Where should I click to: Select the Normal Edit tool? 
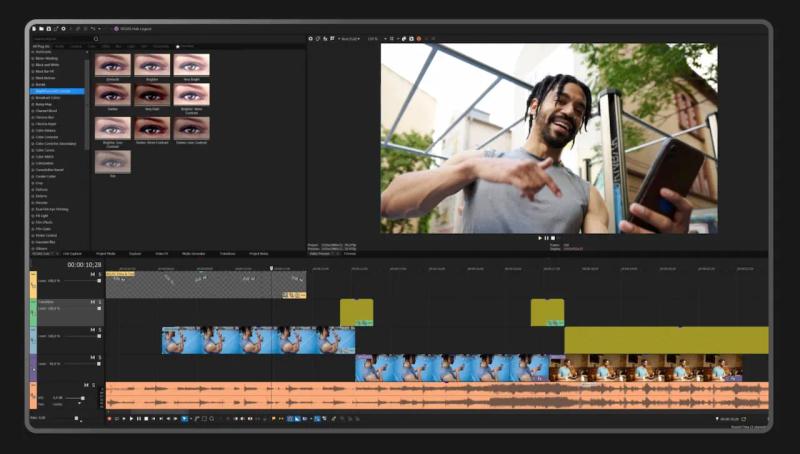tap(184, 418)
